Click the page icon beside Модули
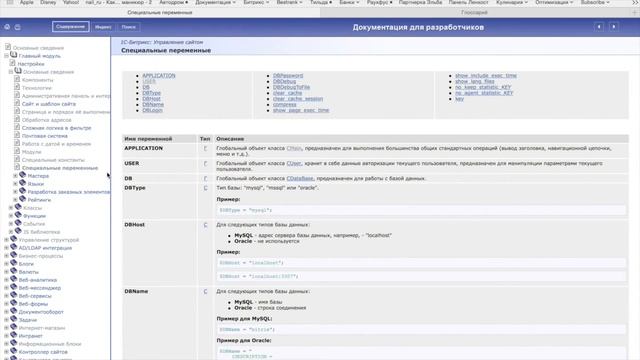 click(x=17, y=151)
